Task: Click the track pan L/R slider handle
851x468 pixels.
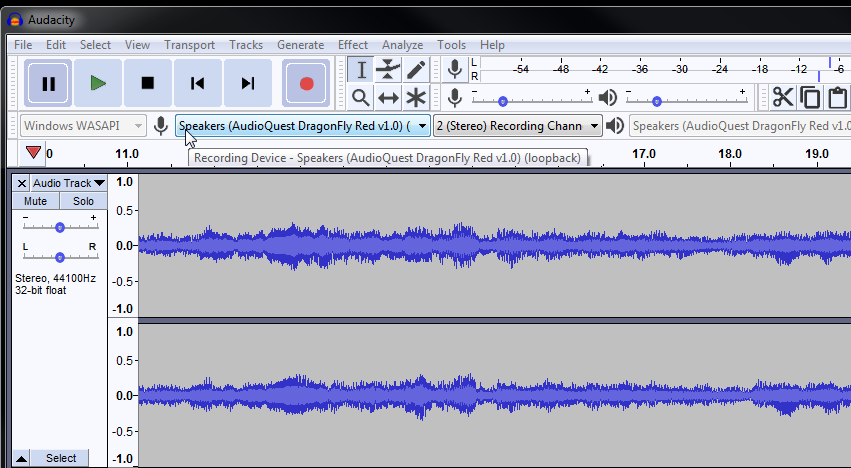Action: [60, 257]
